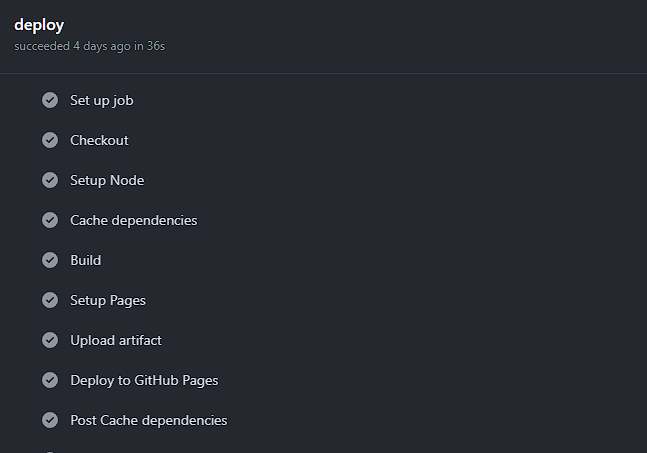The width and height of the screenshot is (647, 453).
Task: Show Deploy to GitHub Pages log output
Action: [x=144, y=380]
